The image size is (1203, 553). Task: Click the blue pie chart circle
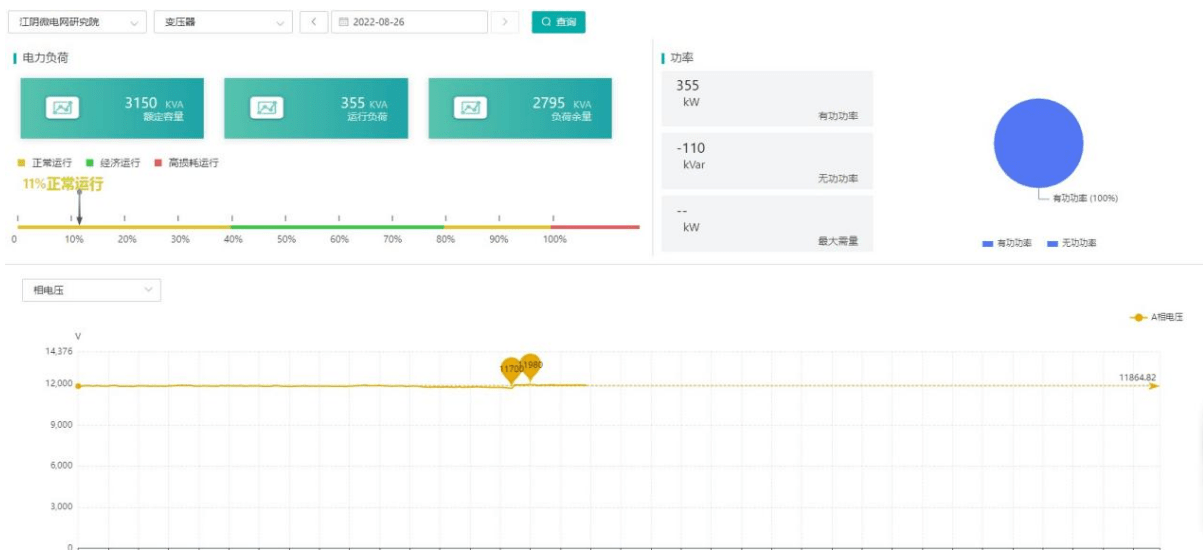1038,143
